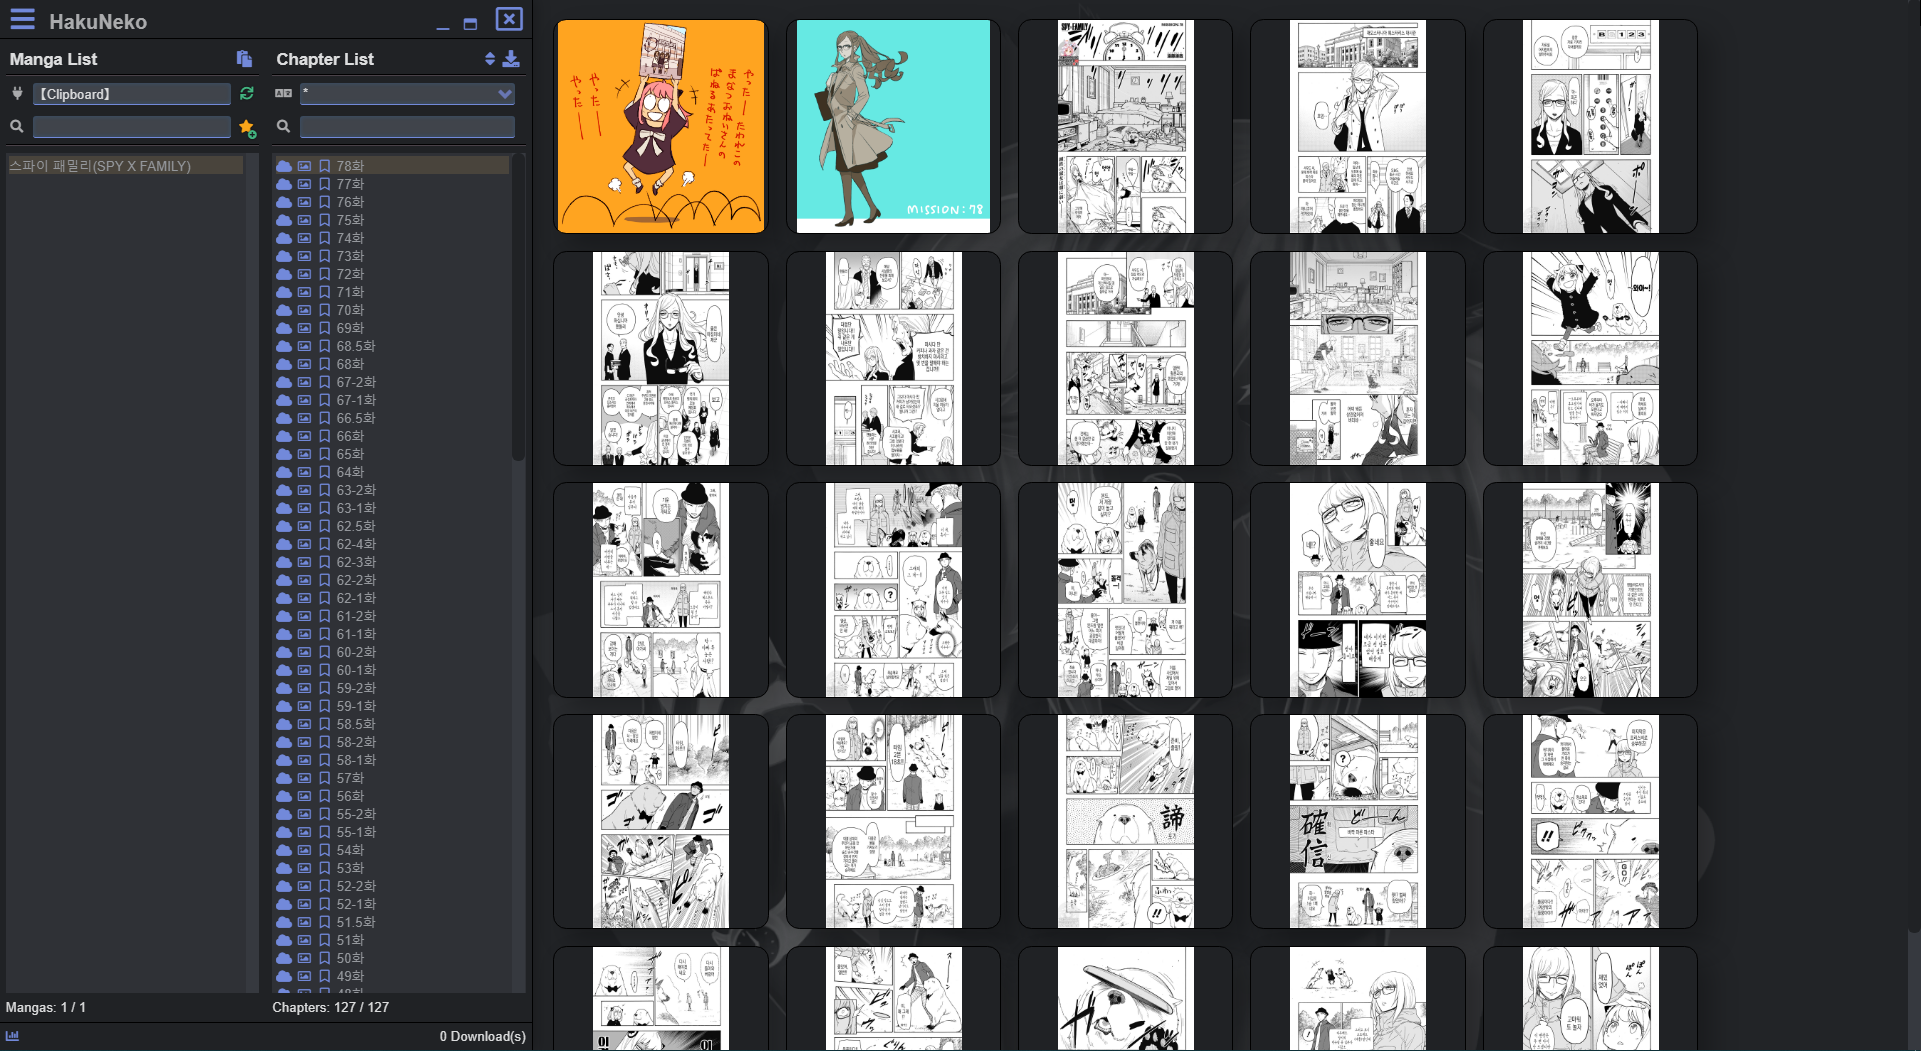Image resolution: width=1921 pixels, height=1051 pixels.
Task: Click cloud download icon for chapter 70화
Action: [284, 310]
